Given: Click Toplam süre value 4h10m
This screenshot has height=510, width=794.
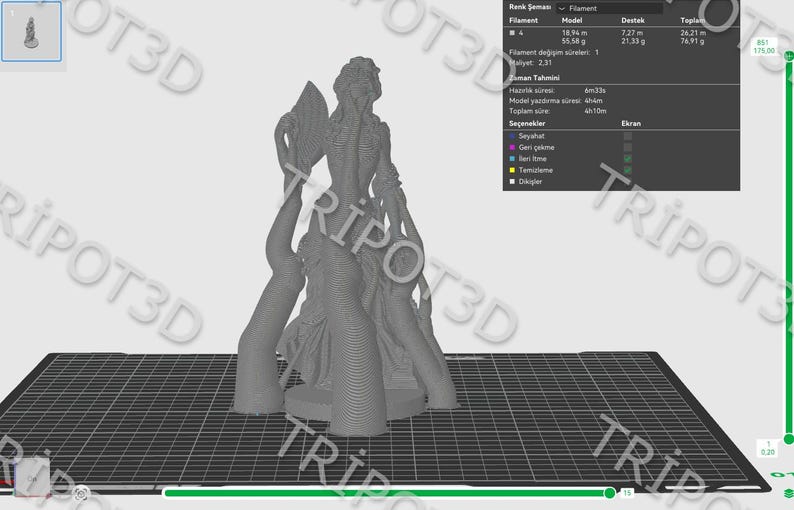Looking at the screenshot, I should tap(595, 111).
